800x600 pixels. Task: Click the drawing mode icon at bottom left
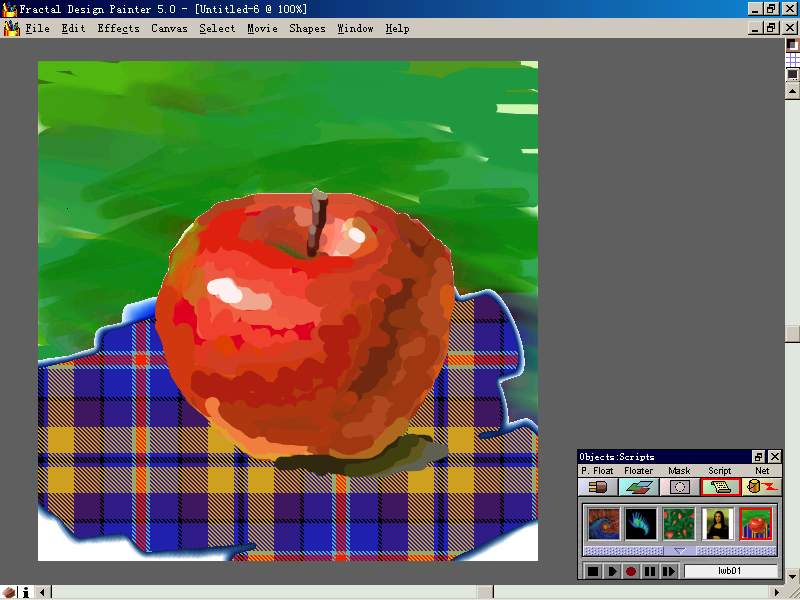(9, 592)
